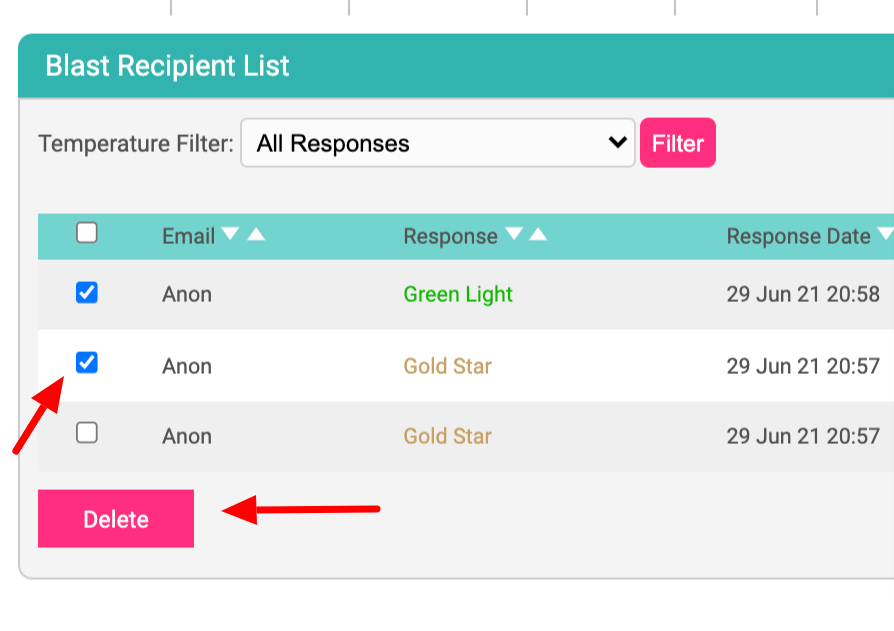
Task: Check the unchecked Gold Star row checkbox
Action: (87, 433)
